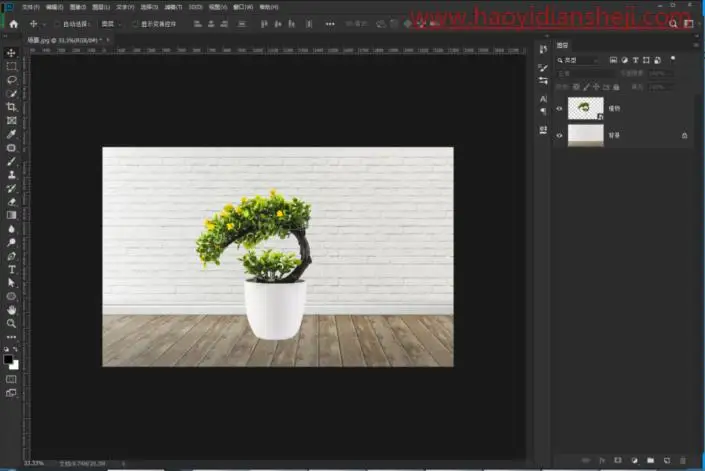Open the layer filter type dropdown
Screen dimensions: 705x471
coord(578,60)
